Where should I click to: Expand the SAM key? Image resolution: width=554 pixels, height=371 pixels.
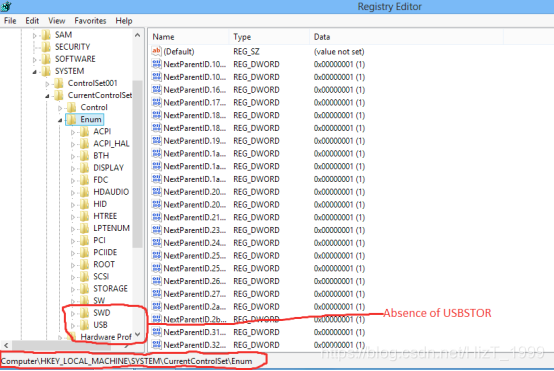(x=35, y=35)
